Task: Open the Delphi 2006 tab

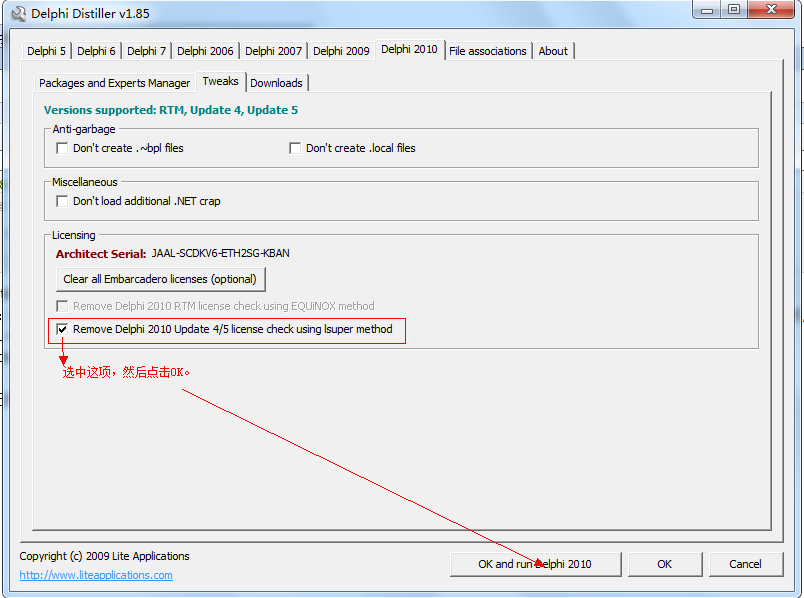Action: pyautogui.click(x=205, y=51)
